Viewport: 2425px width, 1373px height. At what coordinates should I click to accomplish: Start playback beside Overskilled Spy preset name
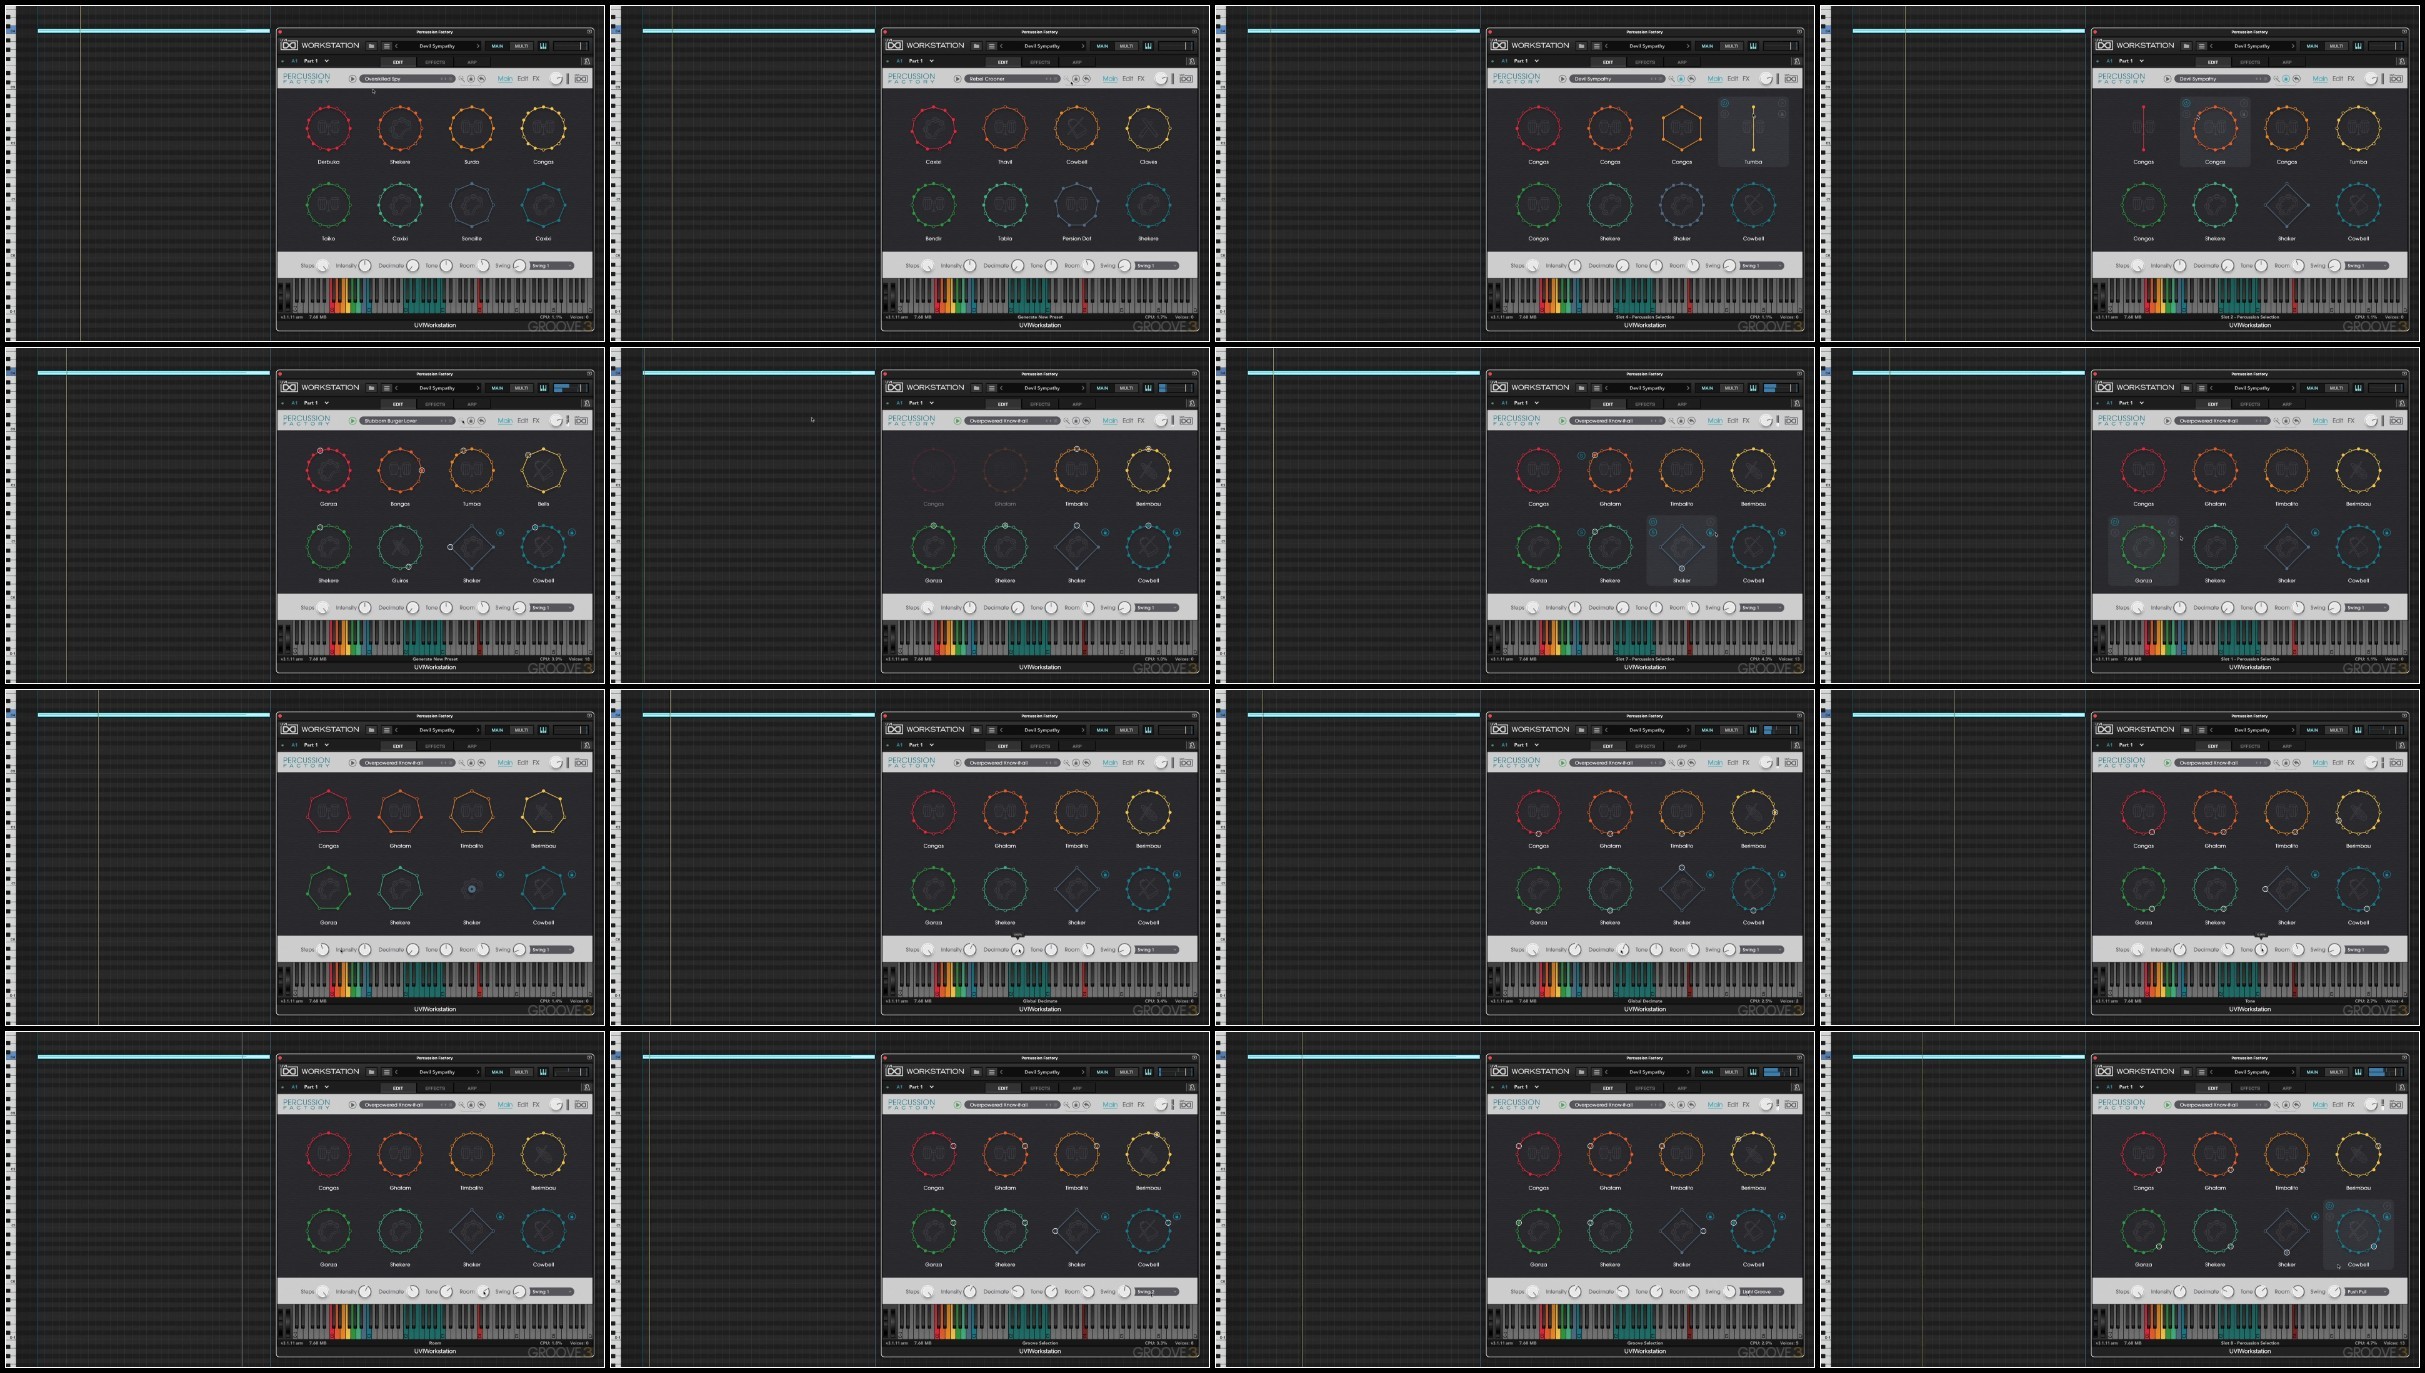352,79
